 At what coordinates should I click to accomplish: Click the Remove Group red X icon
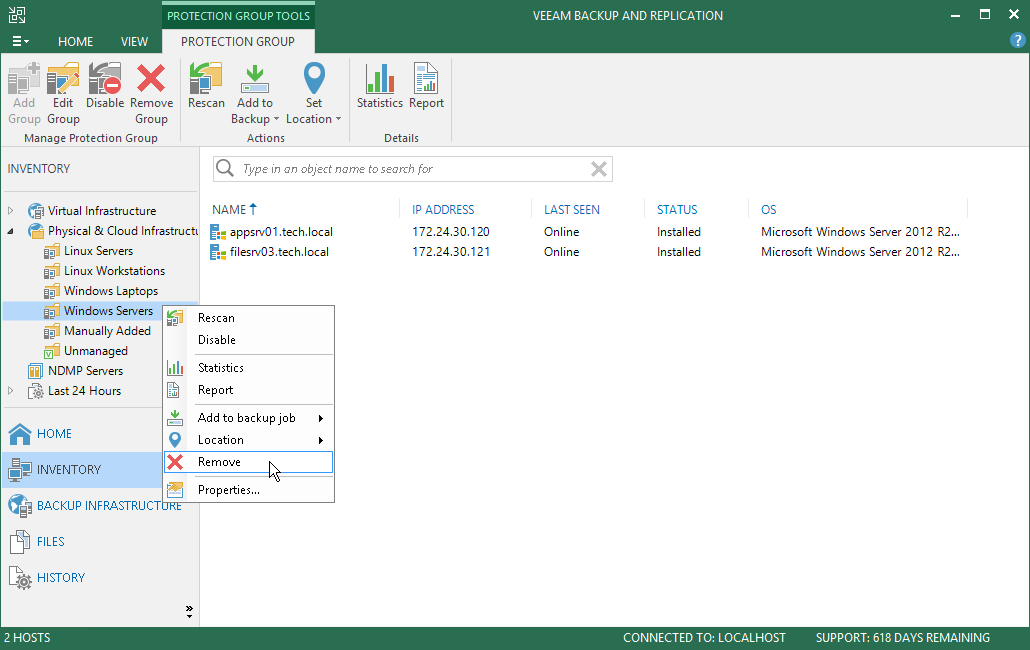coord(151,79)
